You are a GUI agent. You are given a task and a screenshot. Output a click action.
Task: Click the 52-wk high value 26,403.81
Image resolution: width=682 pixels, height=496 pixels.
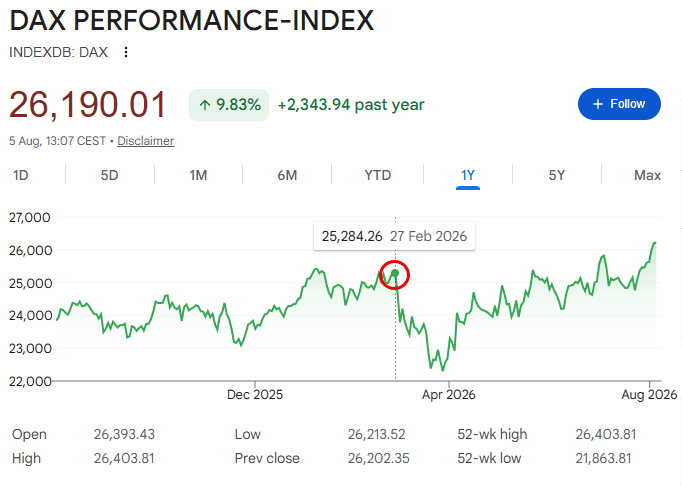click(606, 434)
